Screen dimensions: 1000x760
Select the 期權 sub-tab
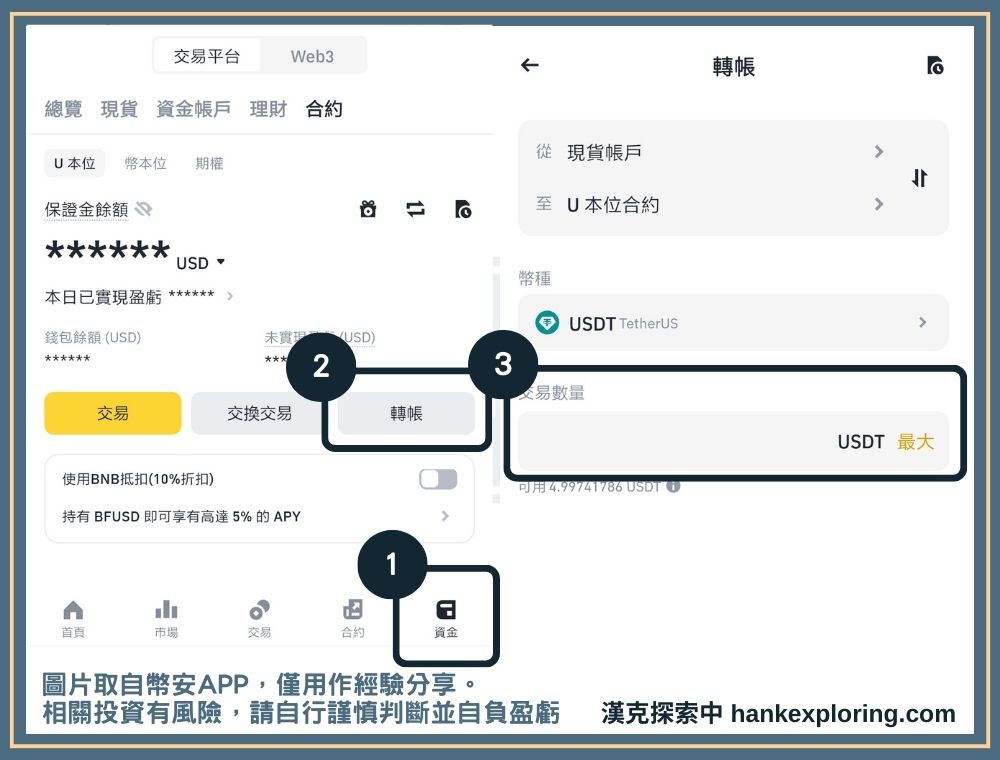coord(209,163)
